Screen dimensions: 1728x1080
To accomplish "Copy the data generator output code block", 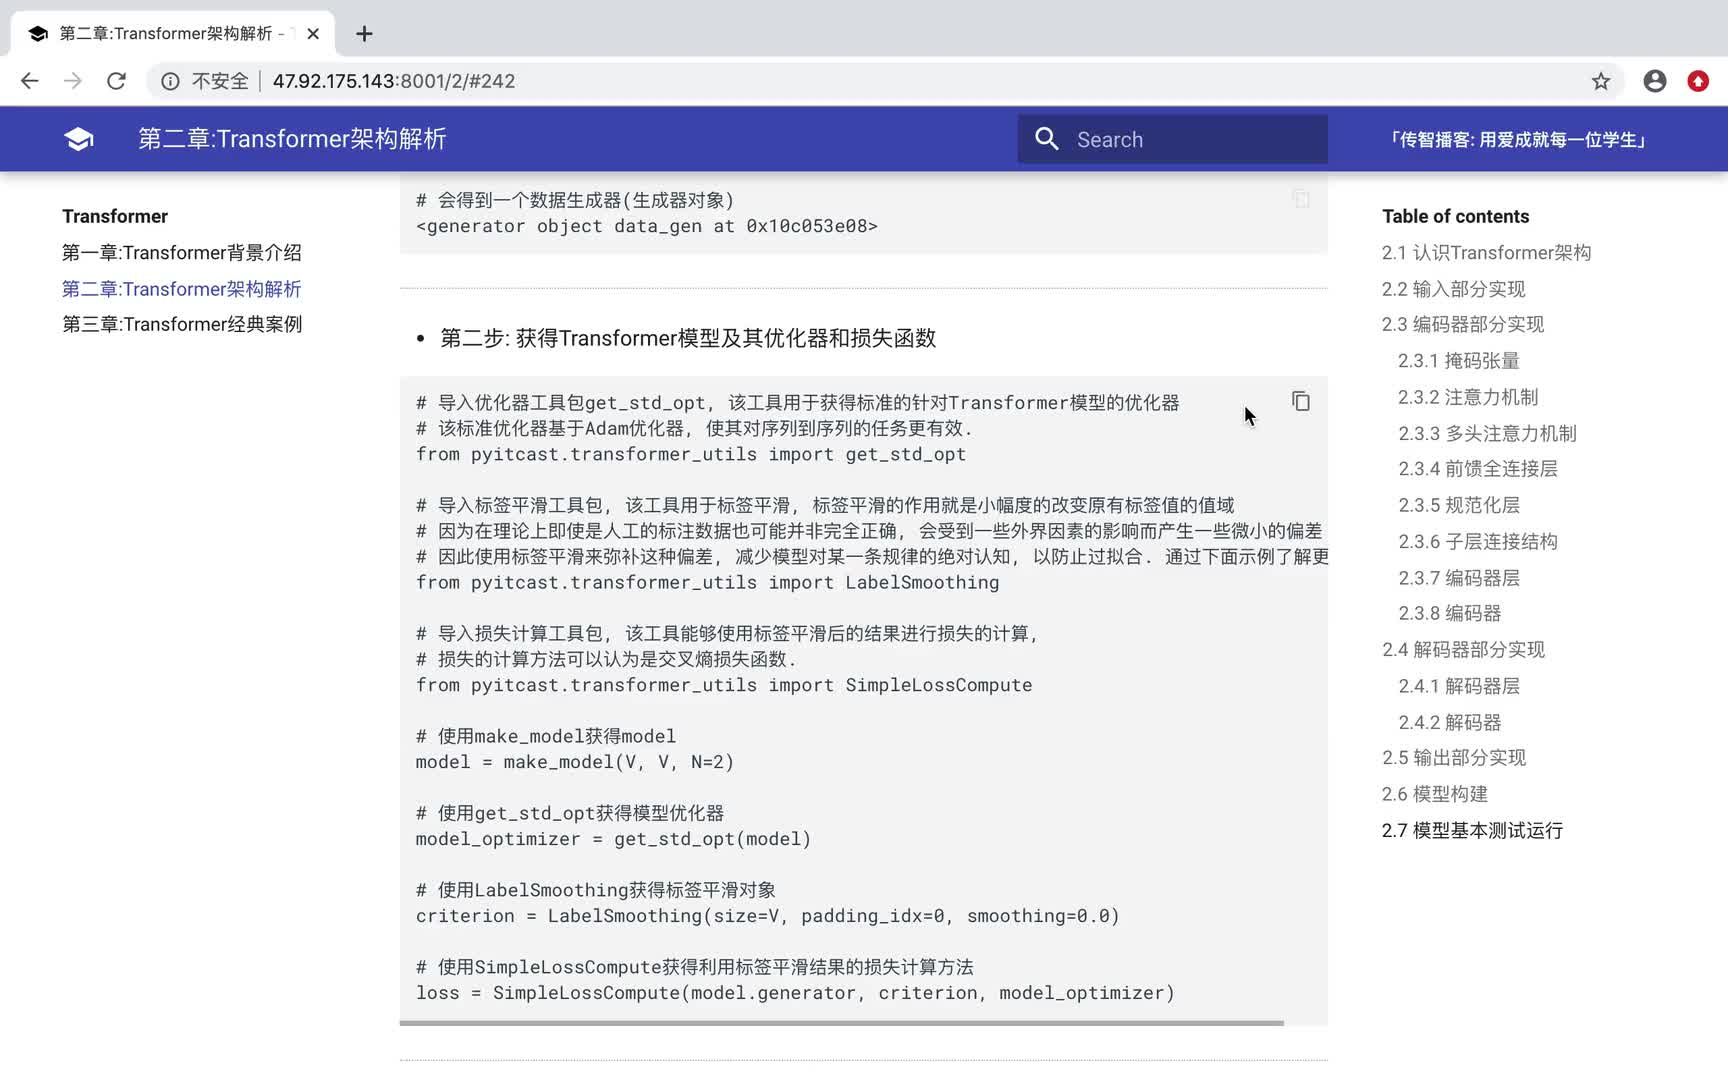I will (x=1301, y=199).
